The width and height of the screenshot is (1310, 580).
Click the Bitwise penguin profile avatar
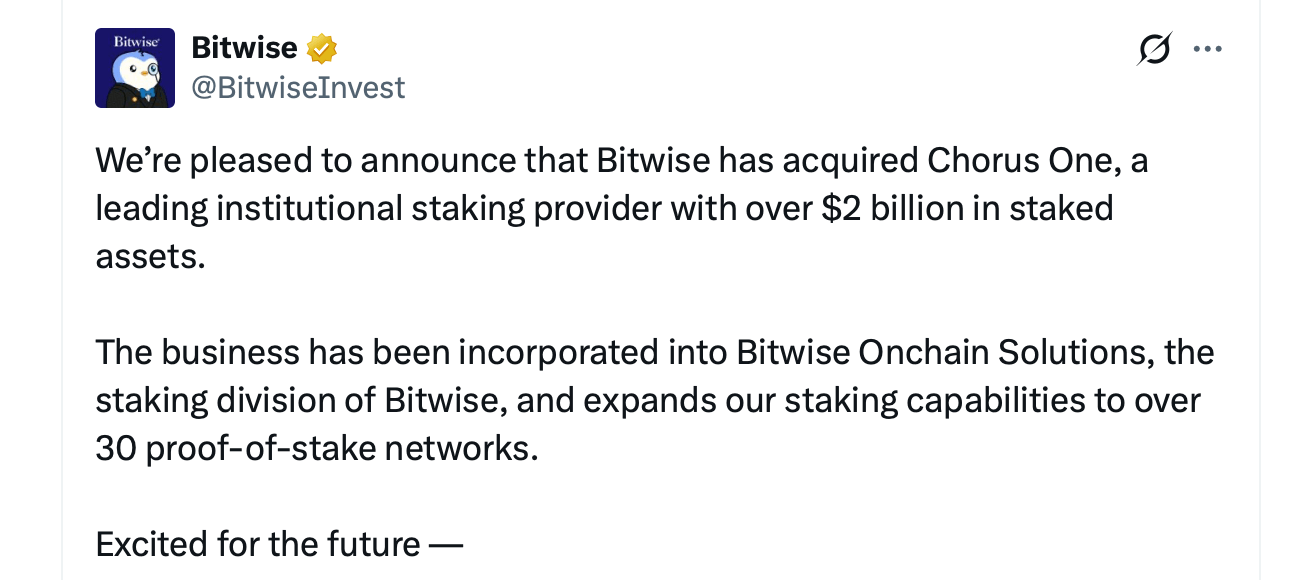coord(135,67)
